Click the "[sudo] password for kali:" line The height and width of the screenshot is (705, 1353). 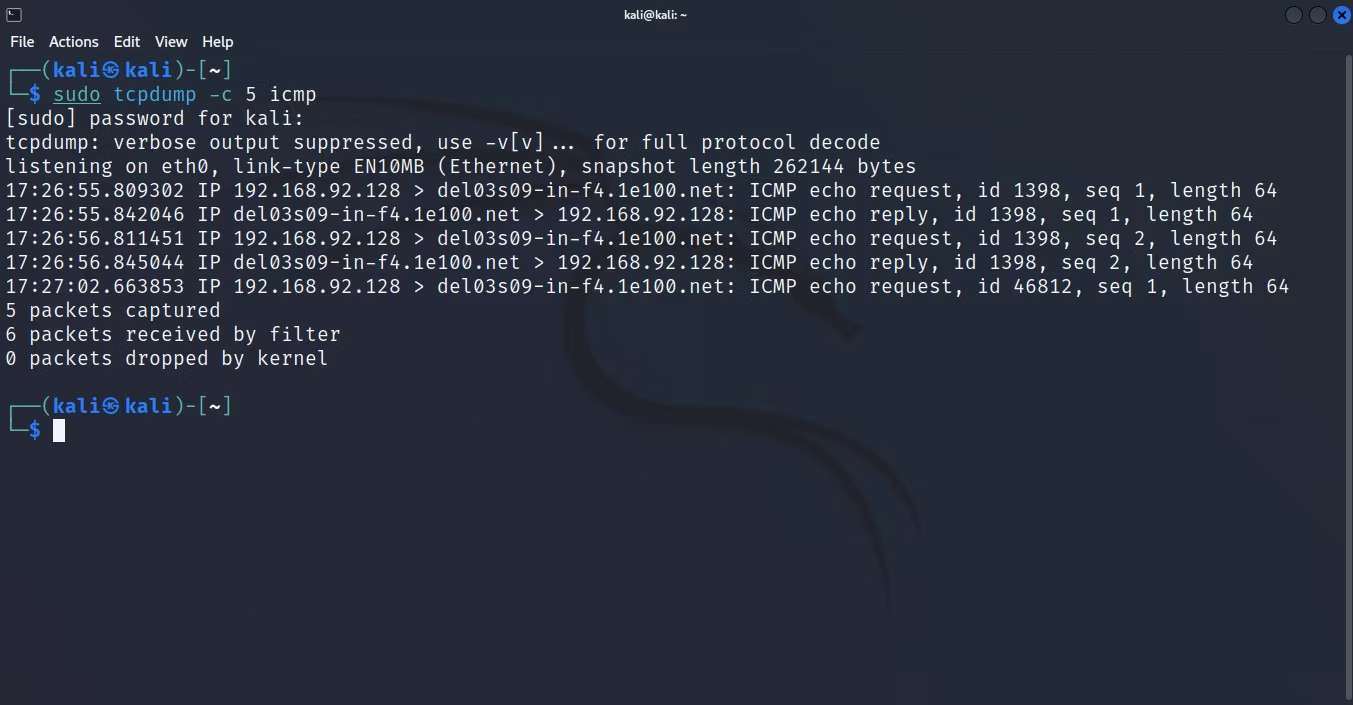154,119
